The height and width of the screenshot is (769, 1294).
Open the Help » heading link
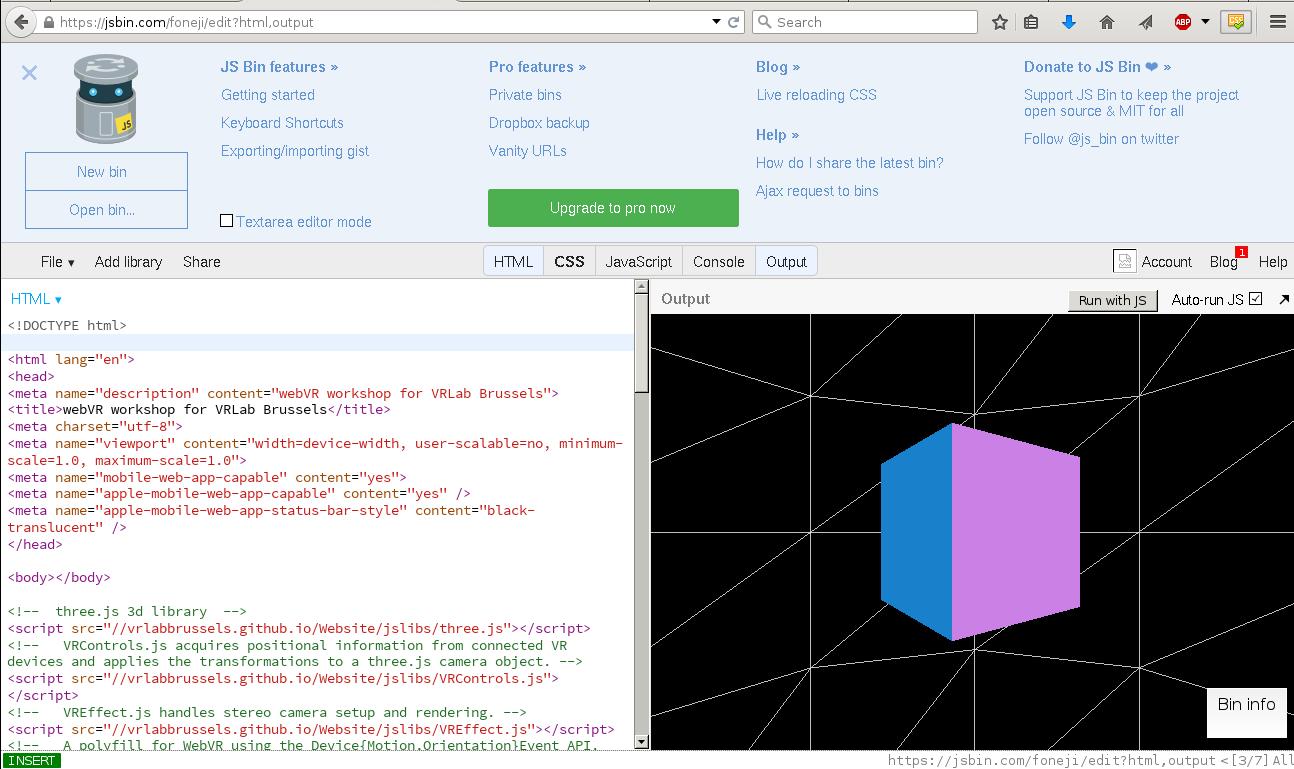coord(777,135)
